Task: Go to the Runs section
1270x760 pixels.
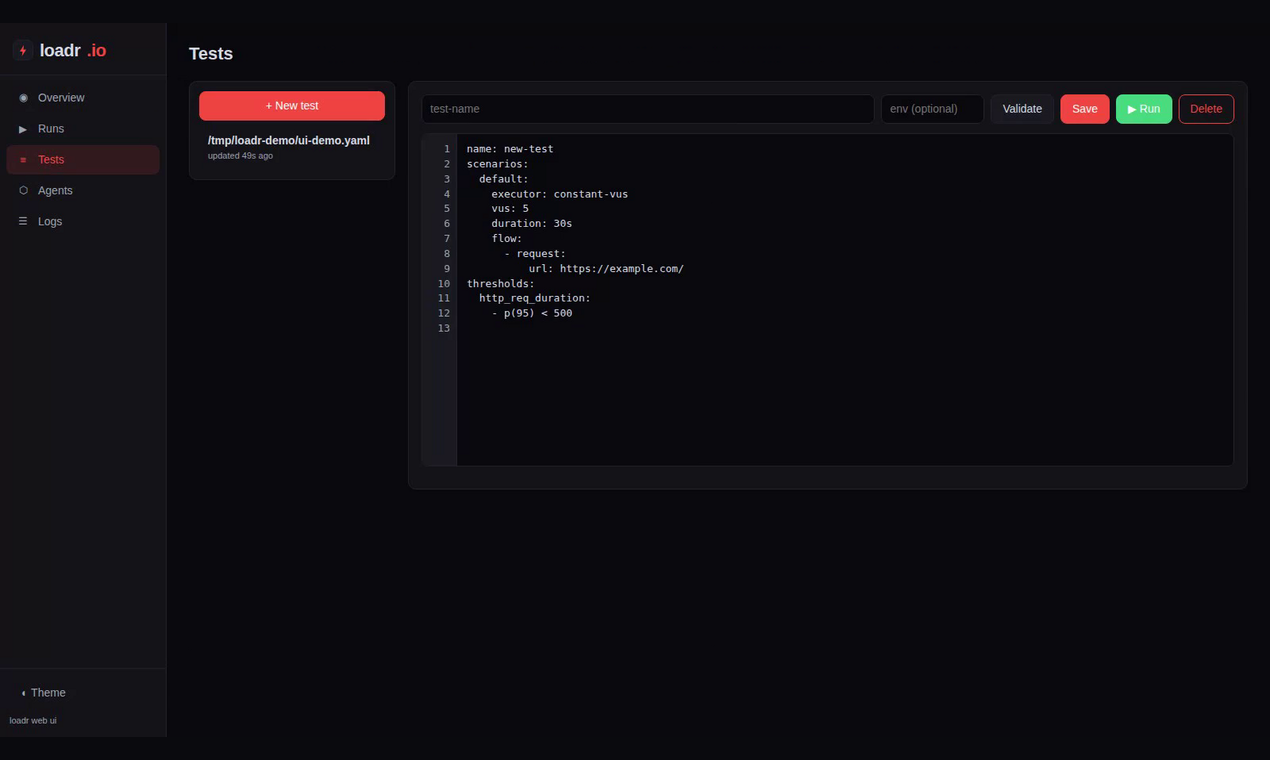Action: [x=83, y=129]
